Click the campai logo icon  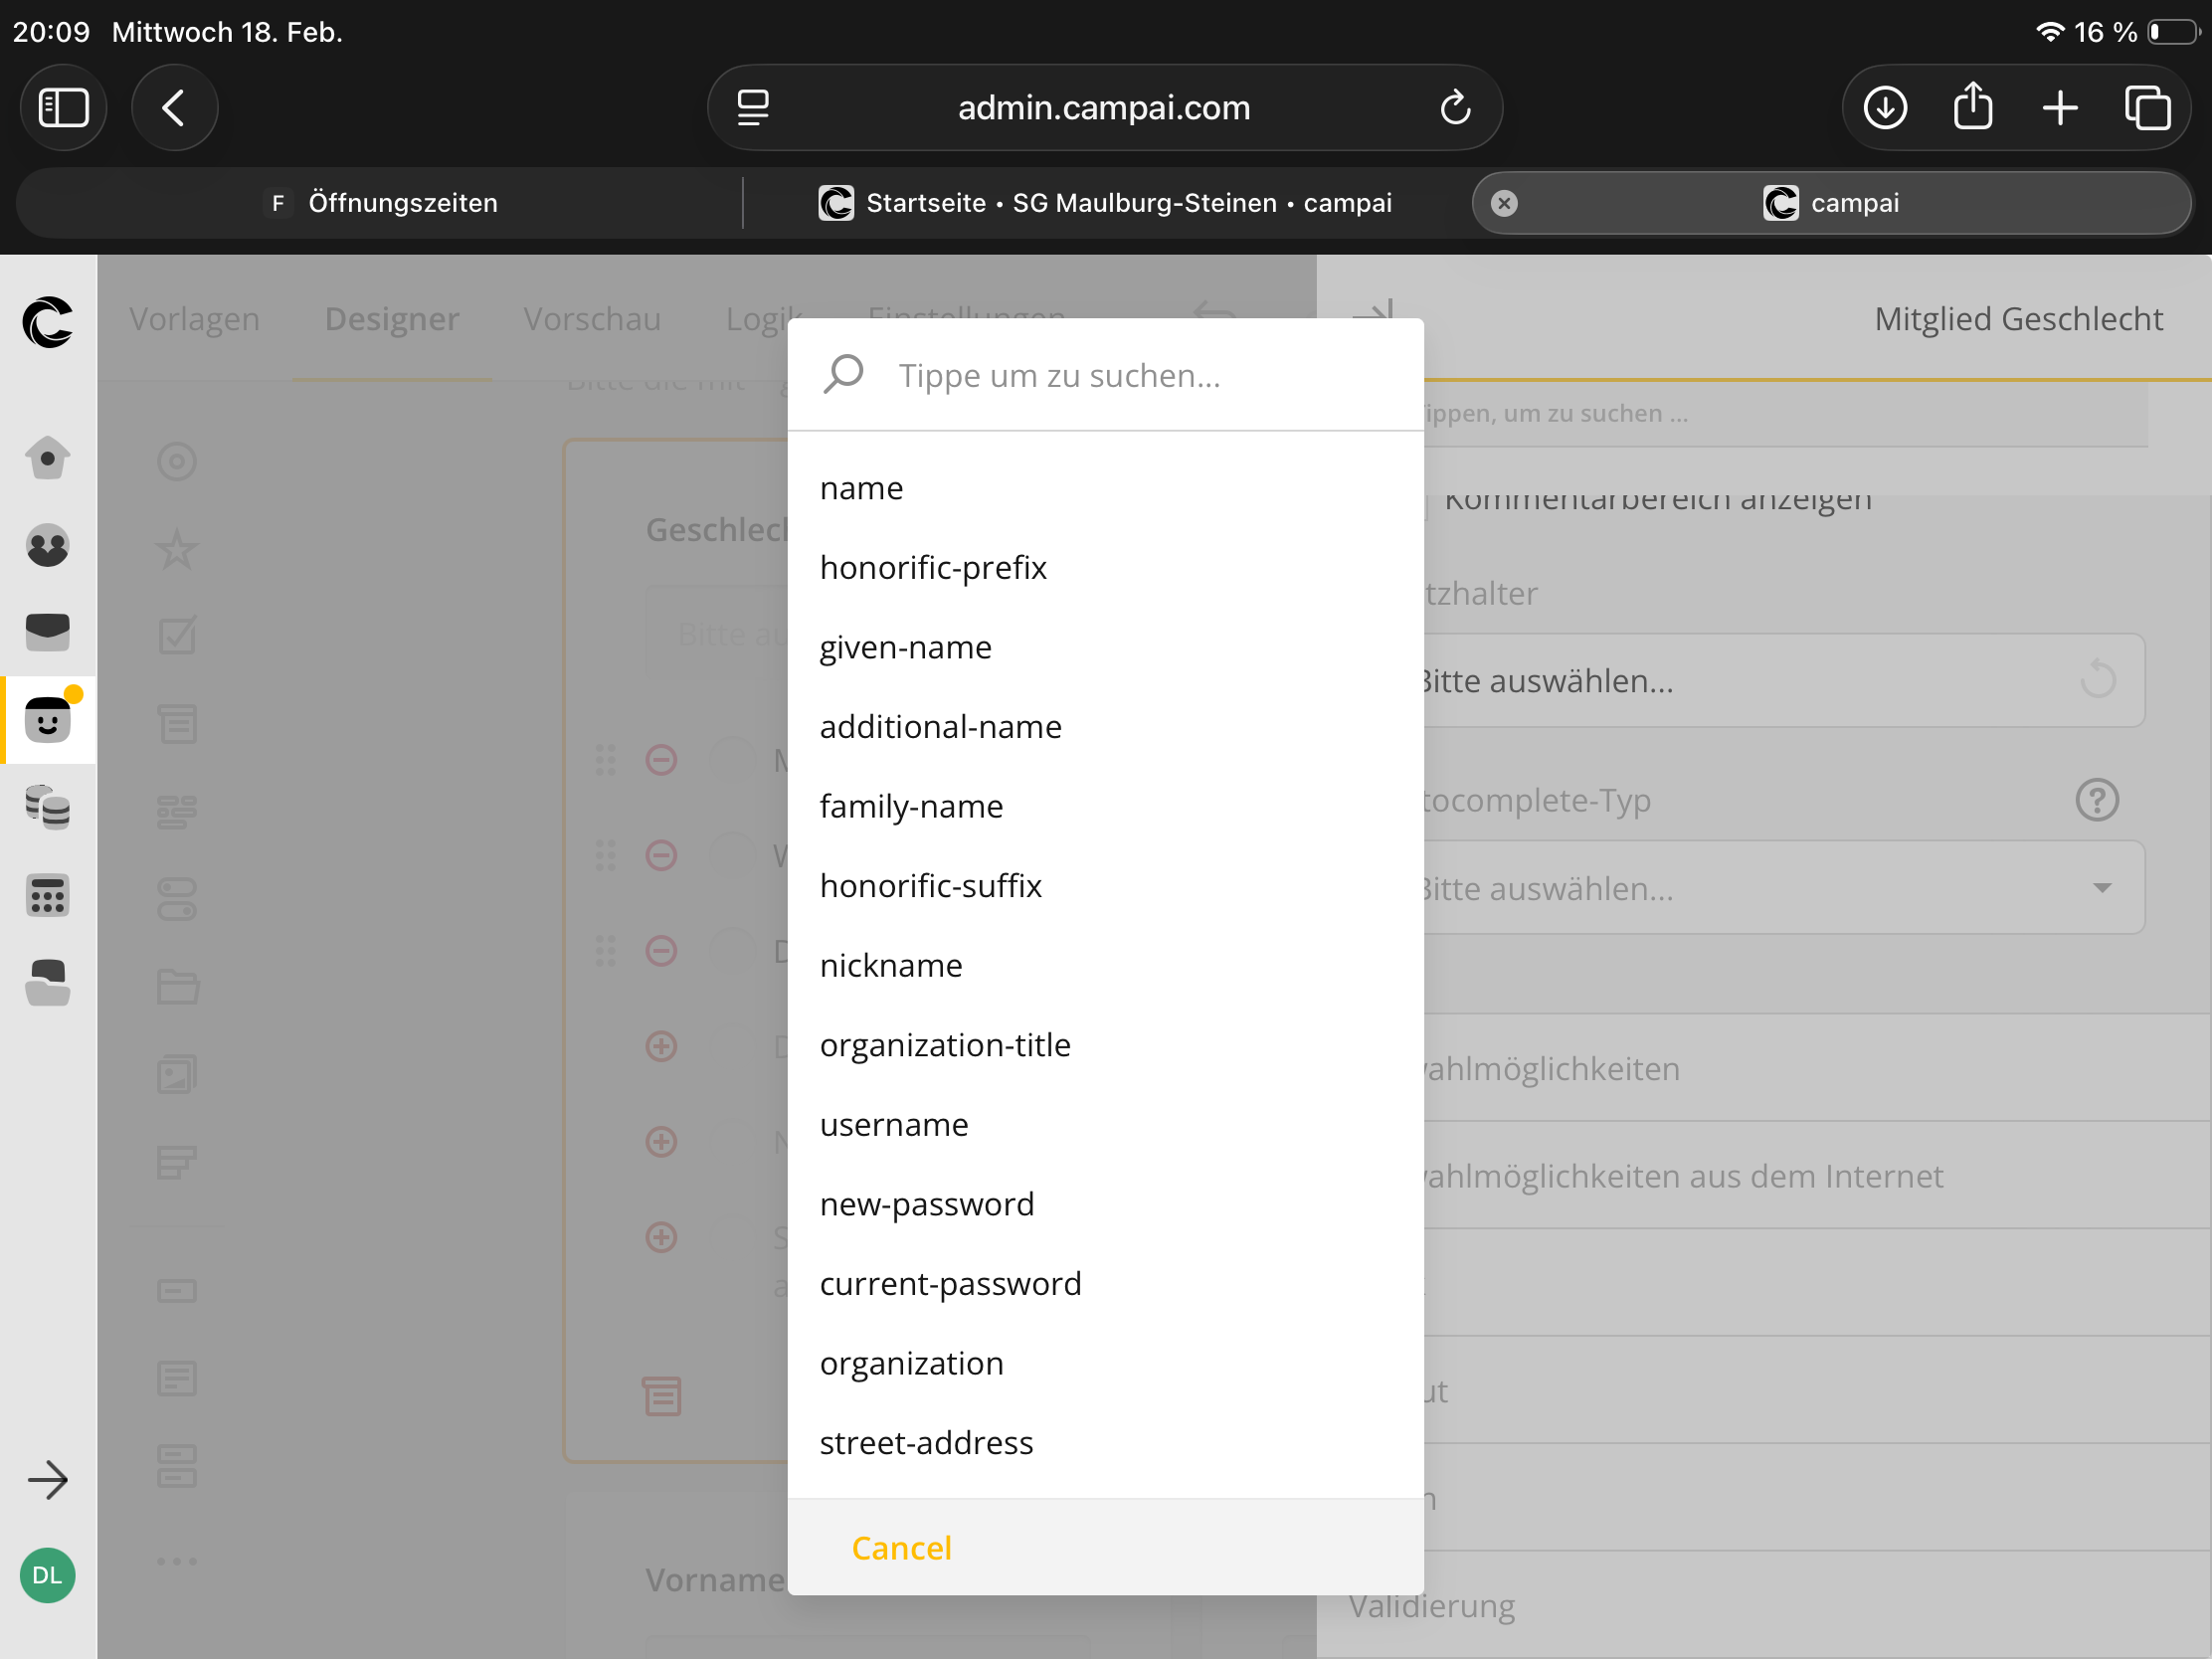[x=47, y=322]
